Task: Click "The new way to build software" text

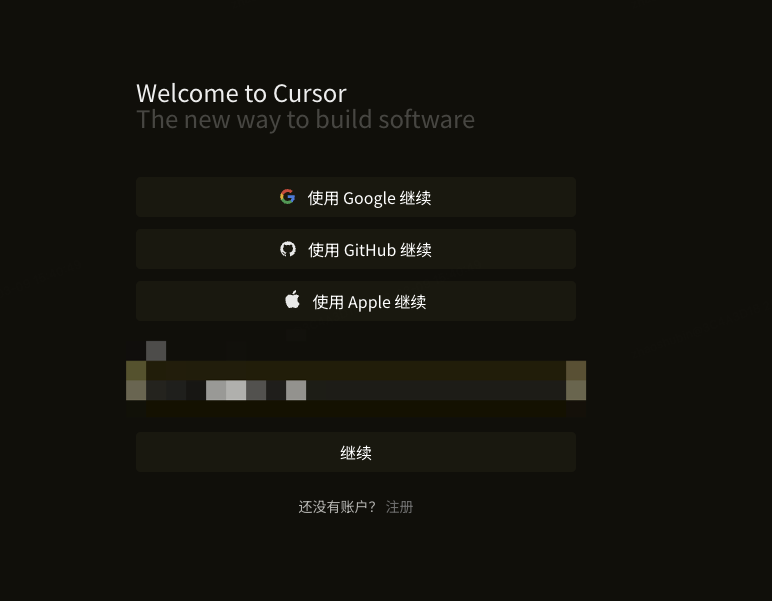Action: tap(305, 120)
